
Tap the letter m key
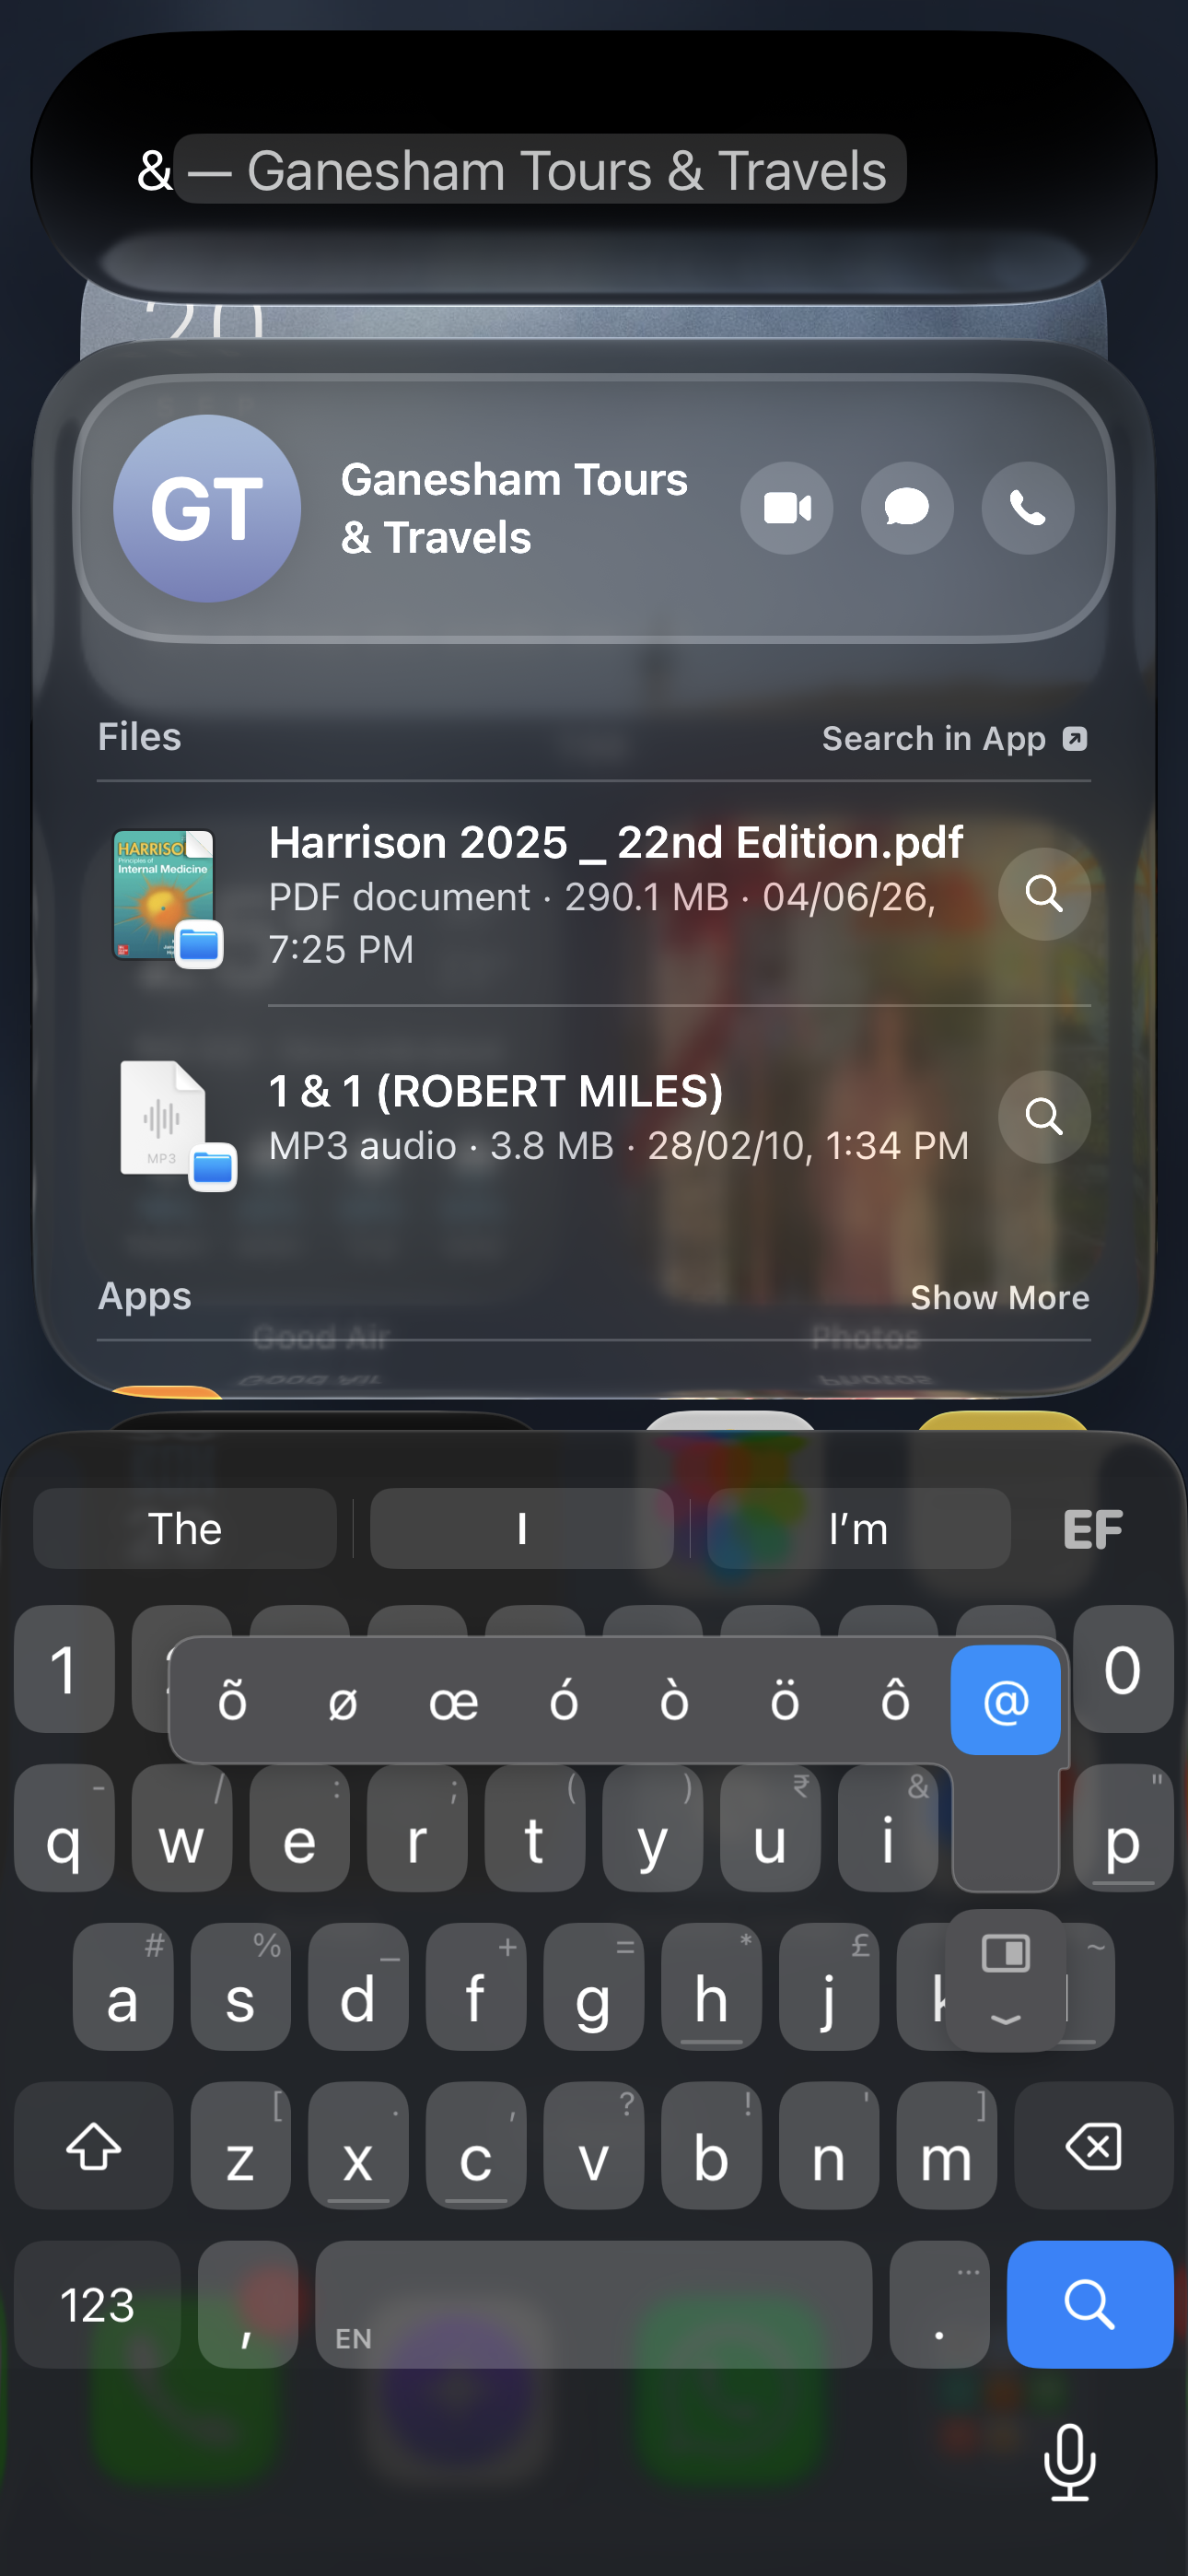click(946, 2145)
